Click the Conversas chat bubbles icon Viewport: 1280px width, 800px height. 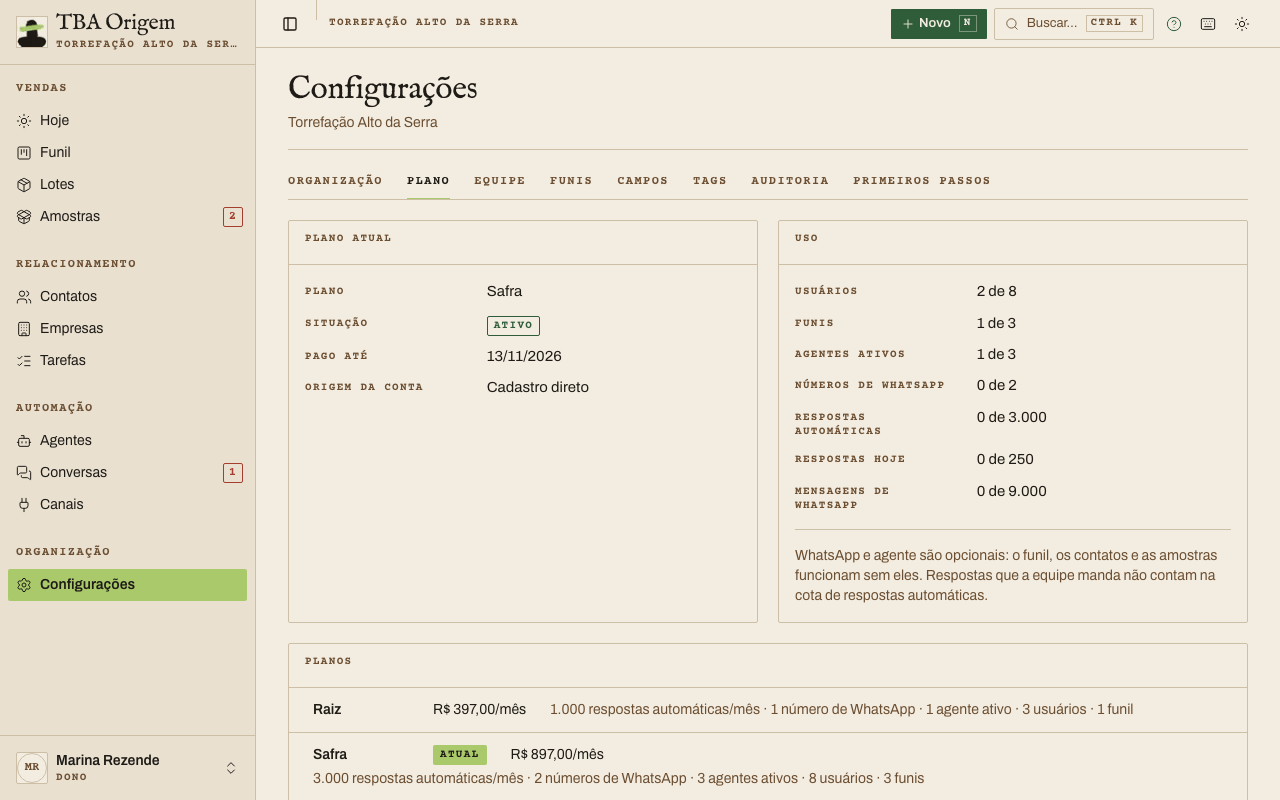coord(24,472)
